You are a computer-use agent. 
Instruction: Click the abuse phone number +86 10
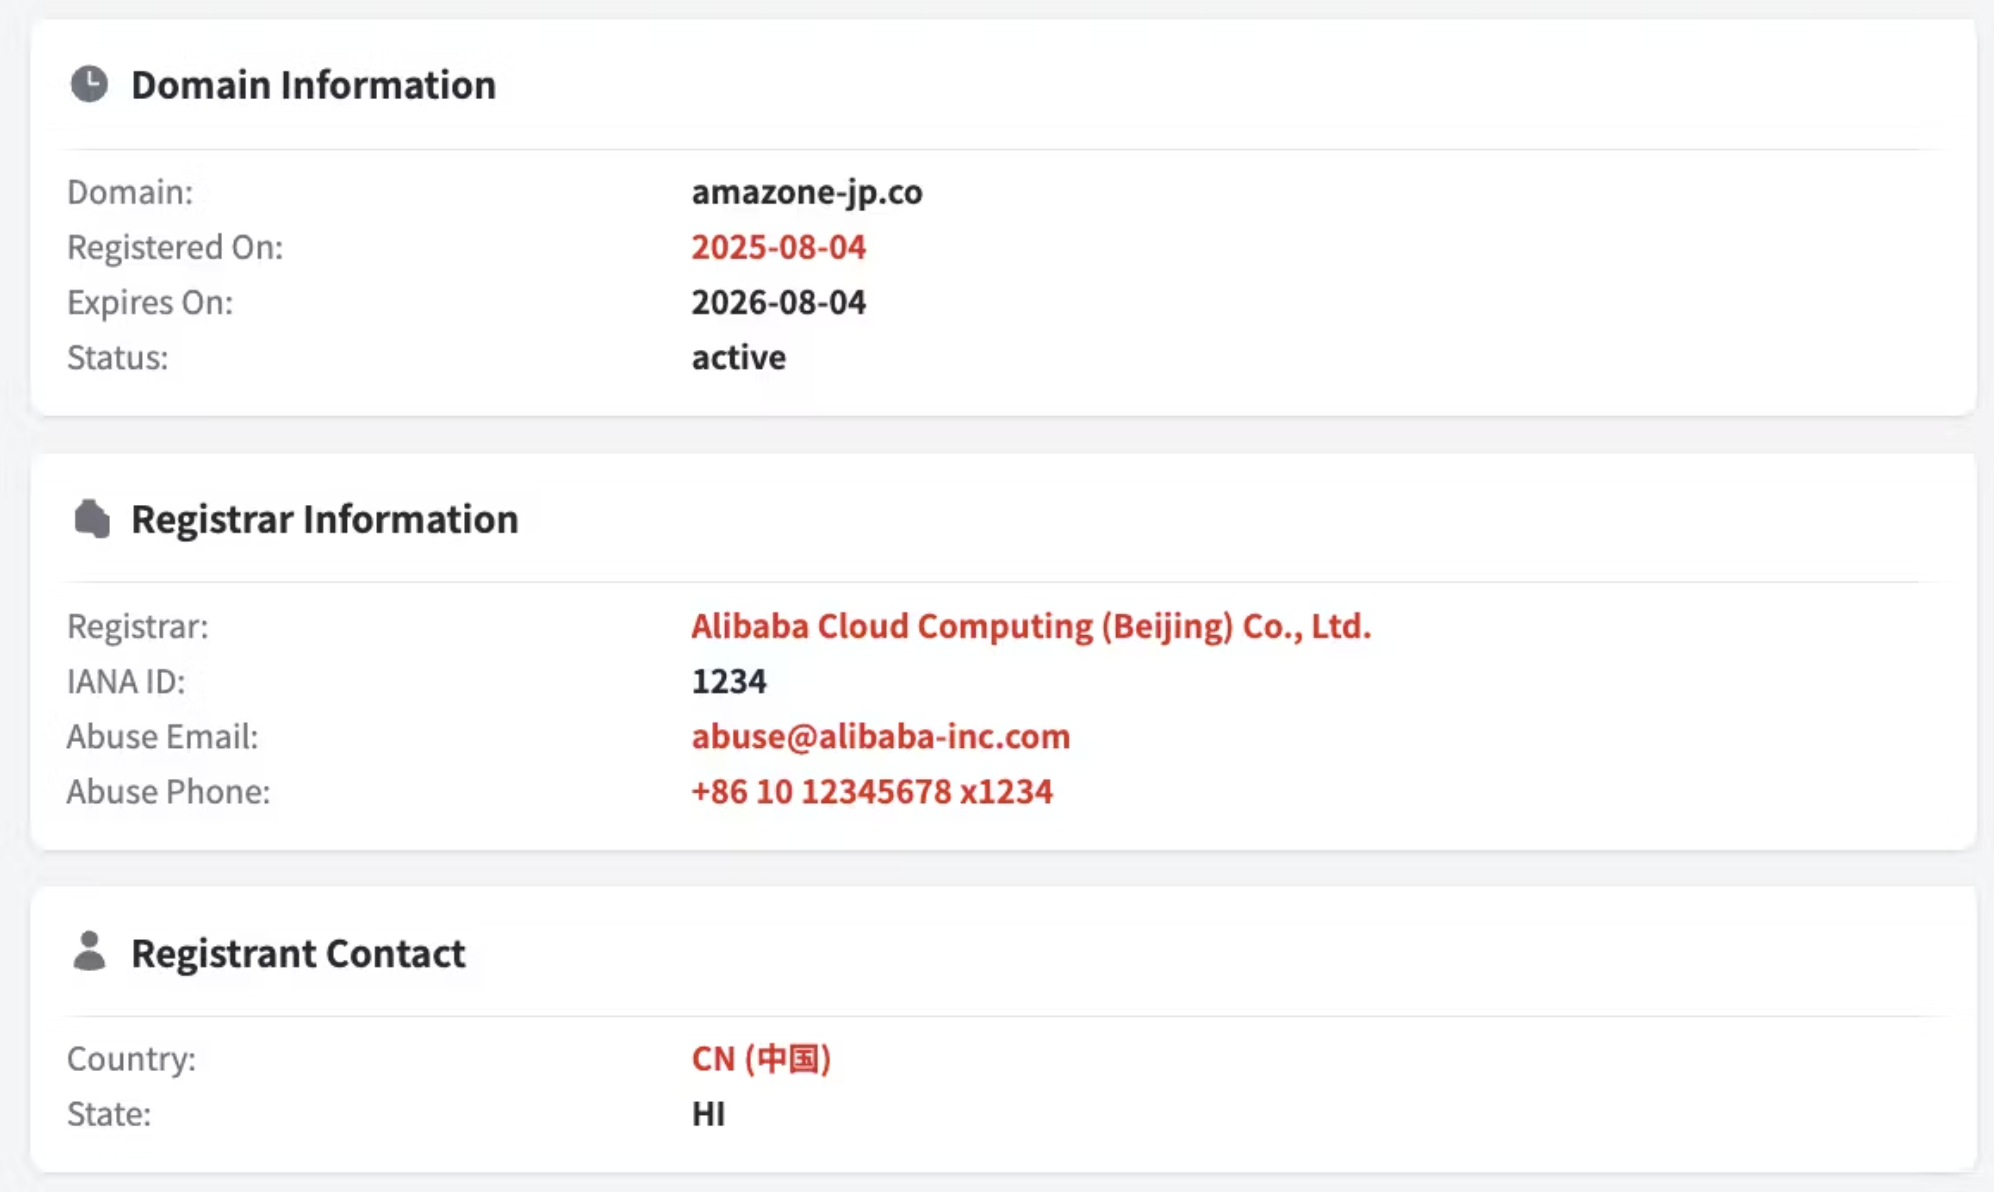click(871, 791)
